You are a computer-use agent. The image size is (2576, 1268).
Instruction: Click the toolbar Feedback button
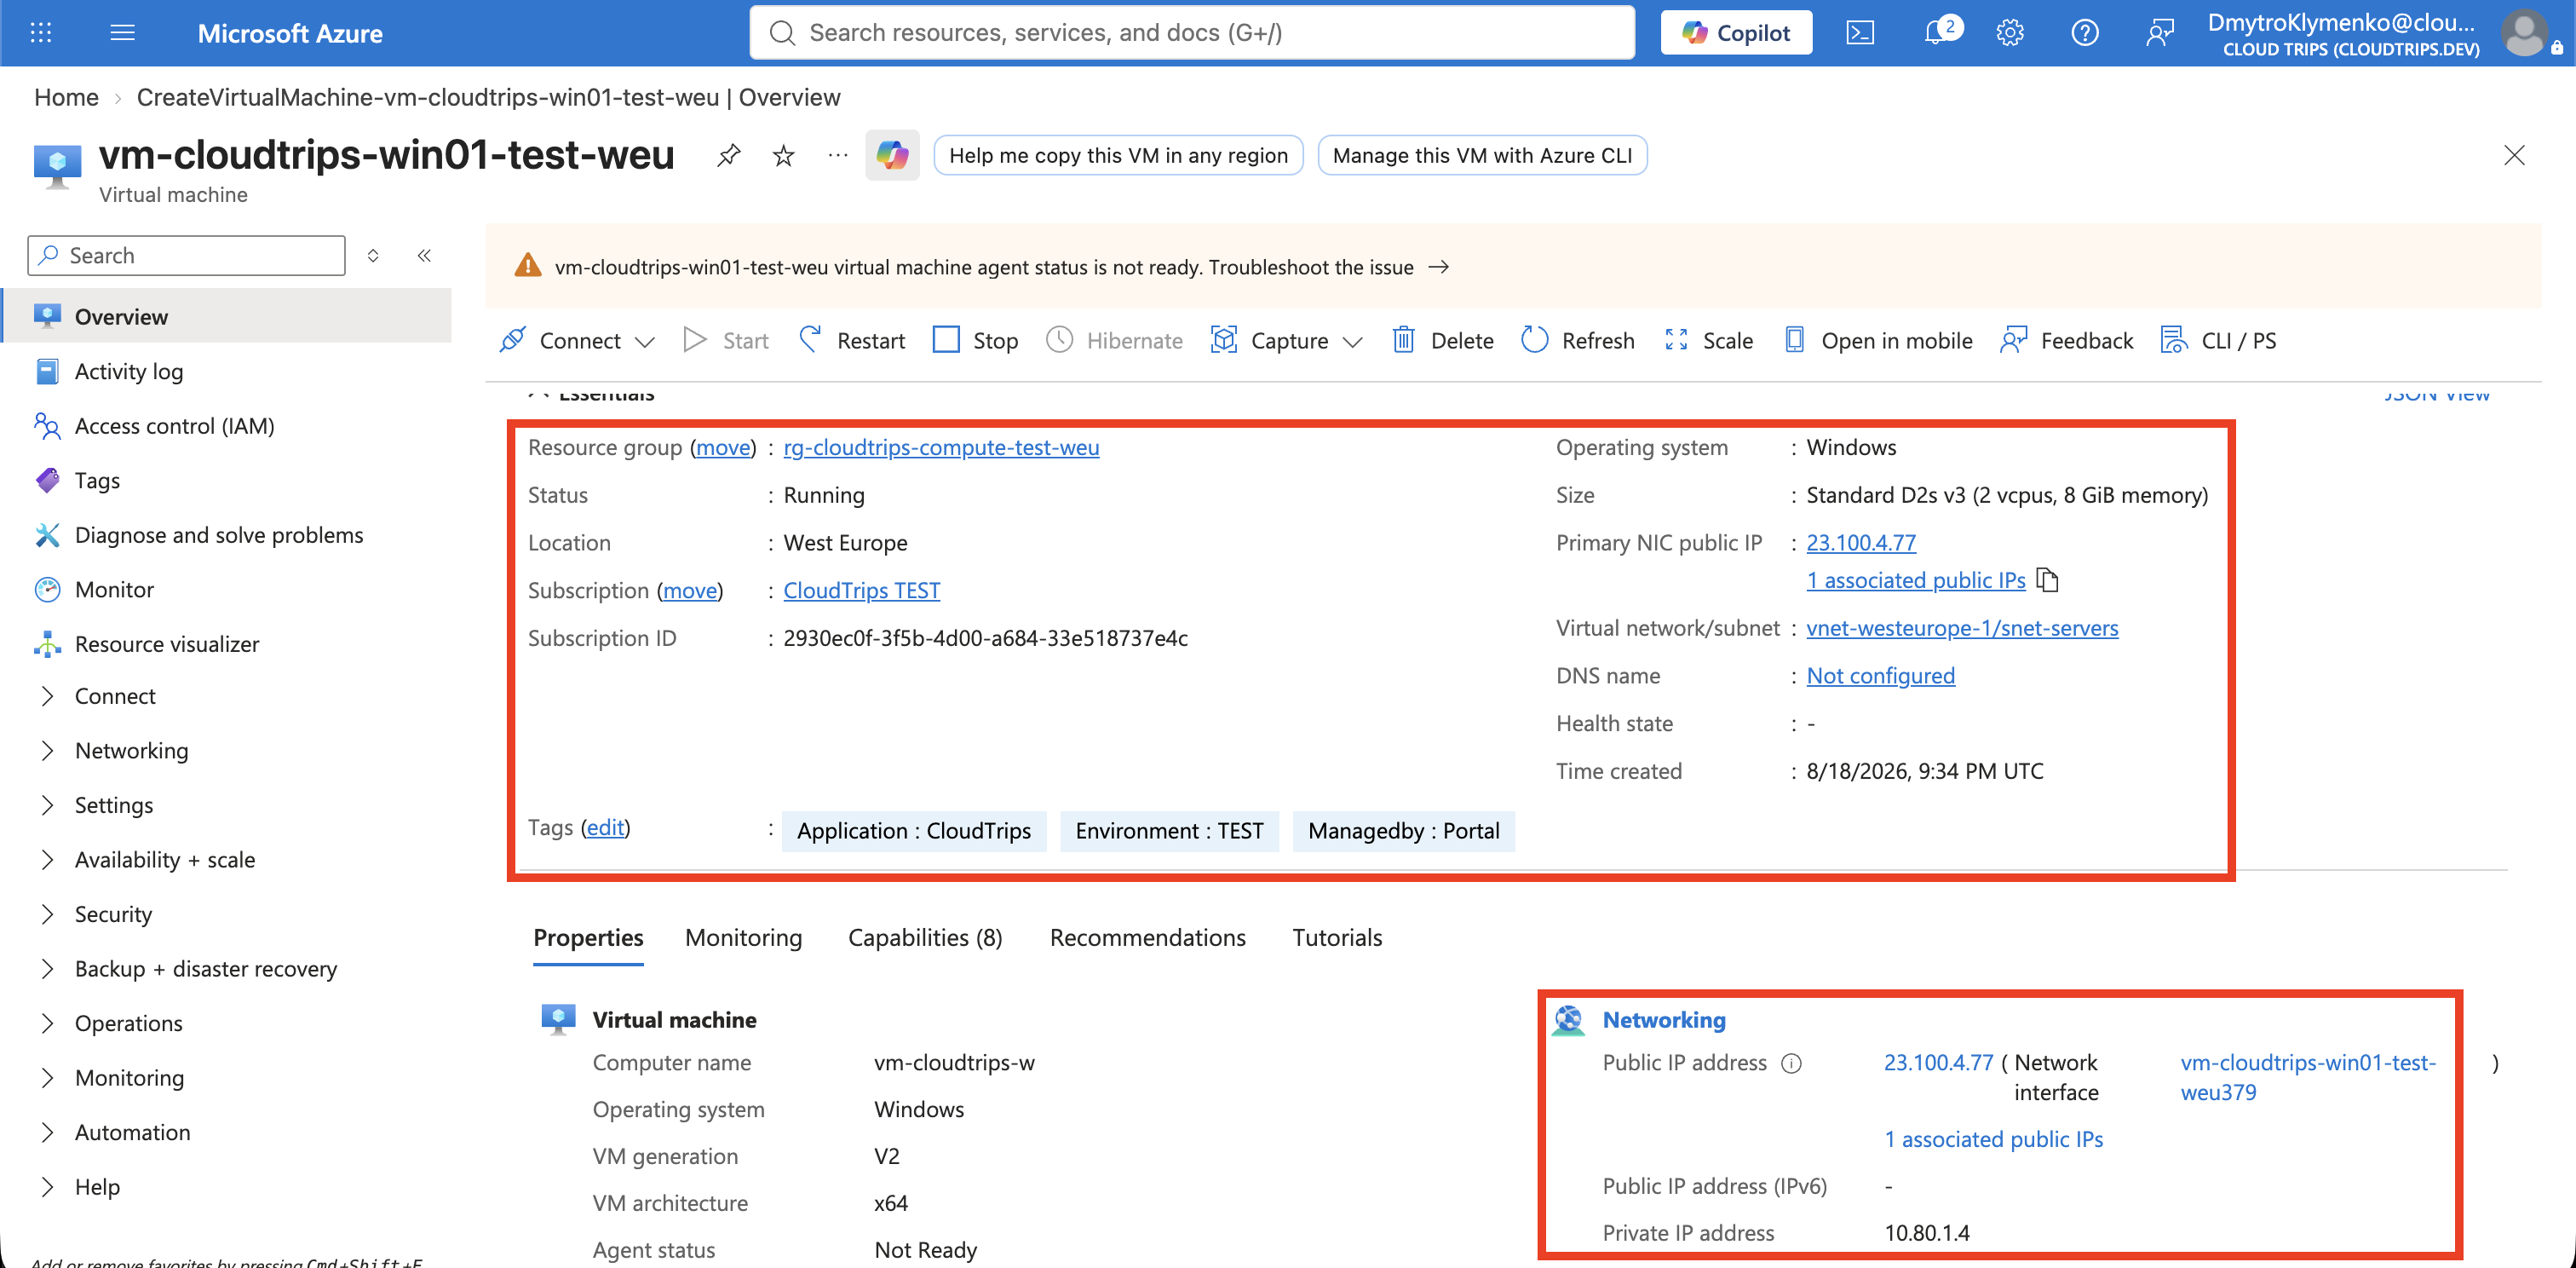[x=2066, y=340]
